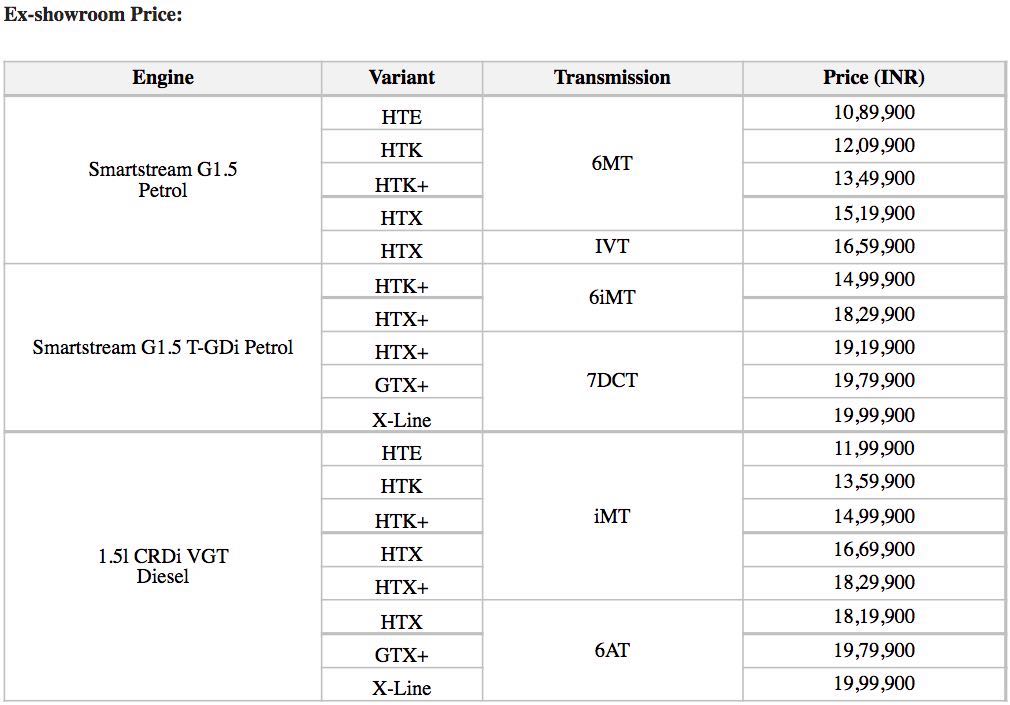Click the 6iMT transmission cell
1010x705 pixels.
(612, 297)
